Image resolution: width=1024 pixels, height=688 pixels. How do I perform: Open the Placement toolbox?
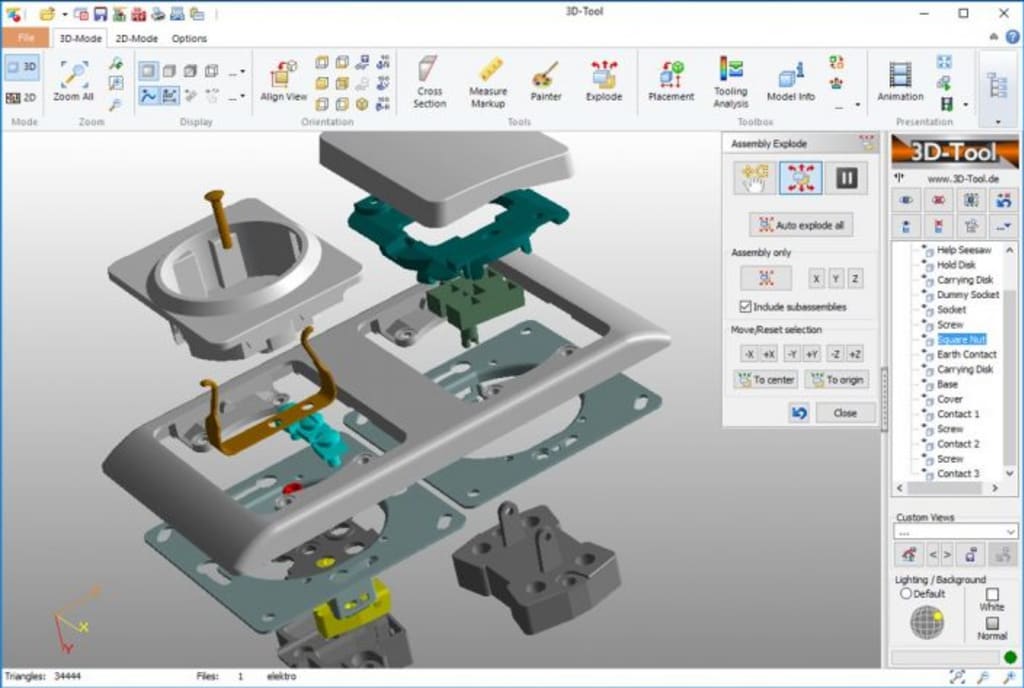pos(670,82)
